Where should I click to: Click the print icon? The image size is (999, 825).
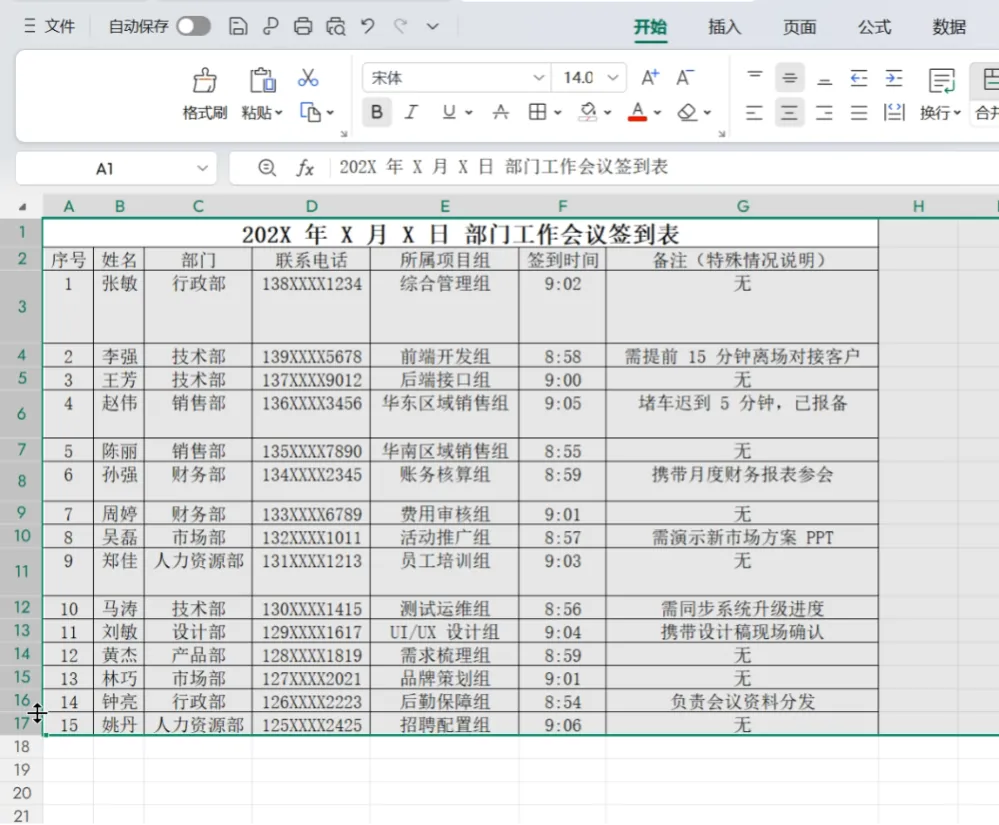pyautogui.click(x=303, y=26)
